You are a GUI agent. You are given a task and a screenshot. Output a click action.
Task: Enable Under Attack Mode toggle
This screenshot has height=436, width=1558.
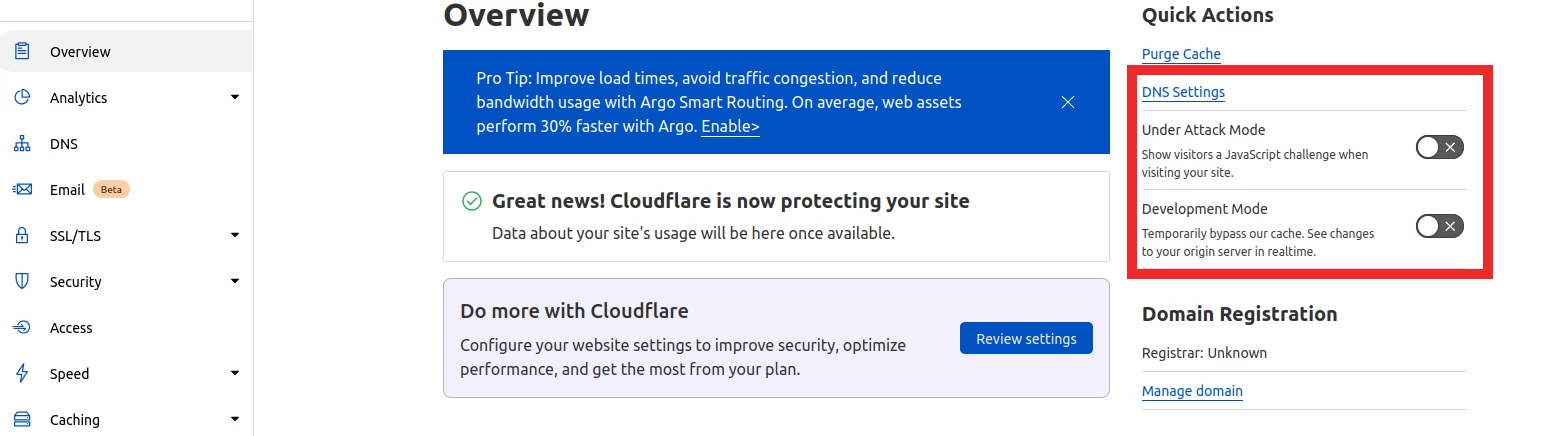1440,148
